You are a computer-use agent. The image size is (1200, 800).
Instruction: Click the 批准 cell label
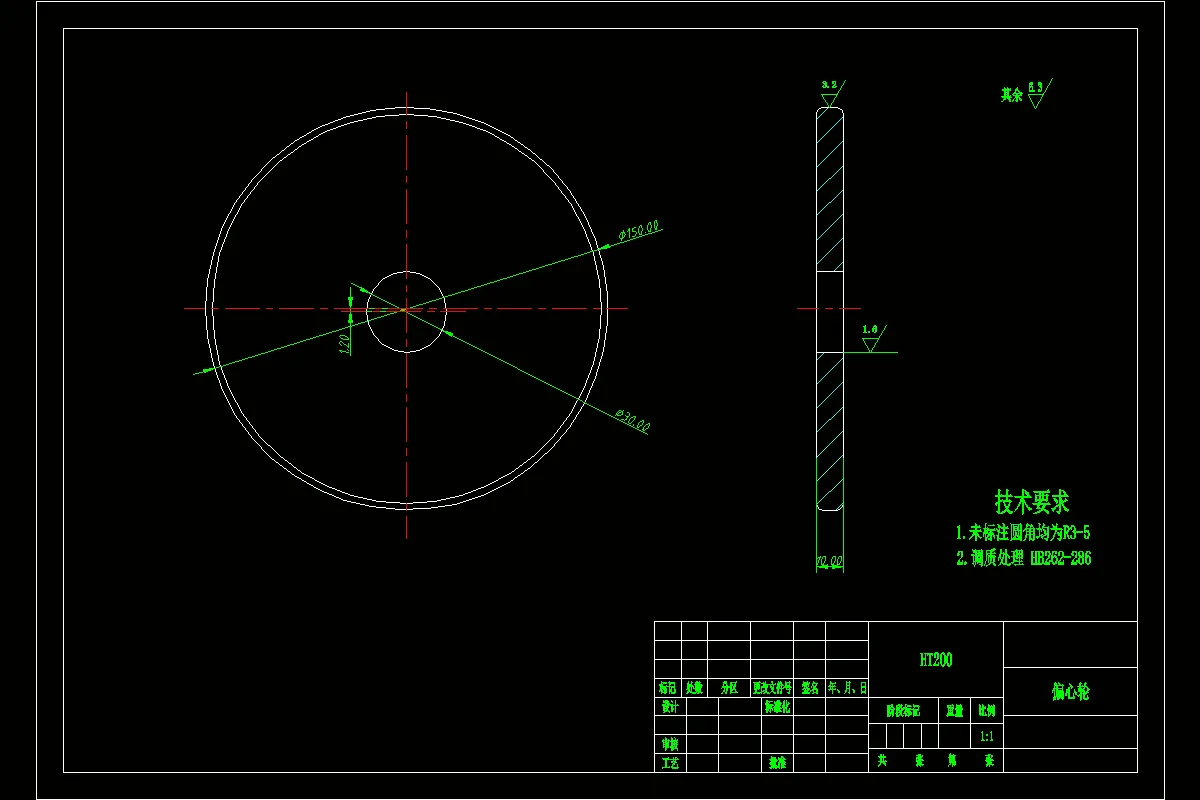coord(777,763)
